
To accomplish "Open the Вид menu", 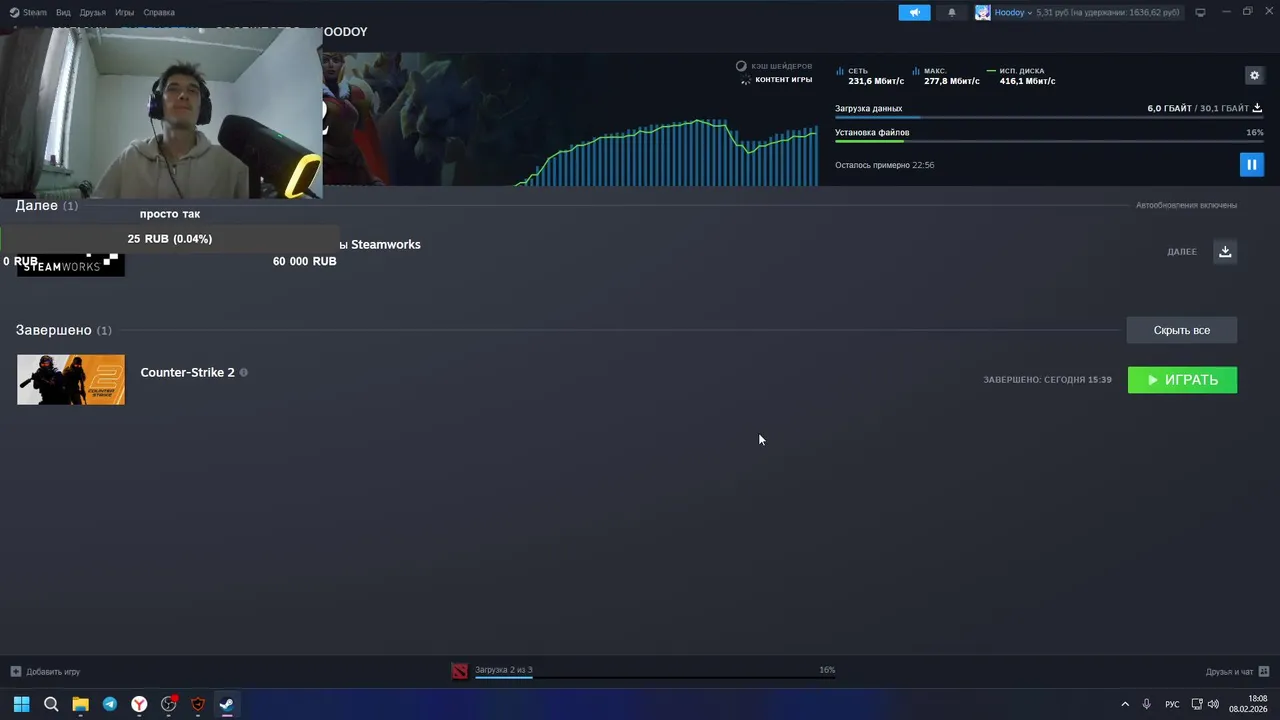I will click(x=63, y=12).
